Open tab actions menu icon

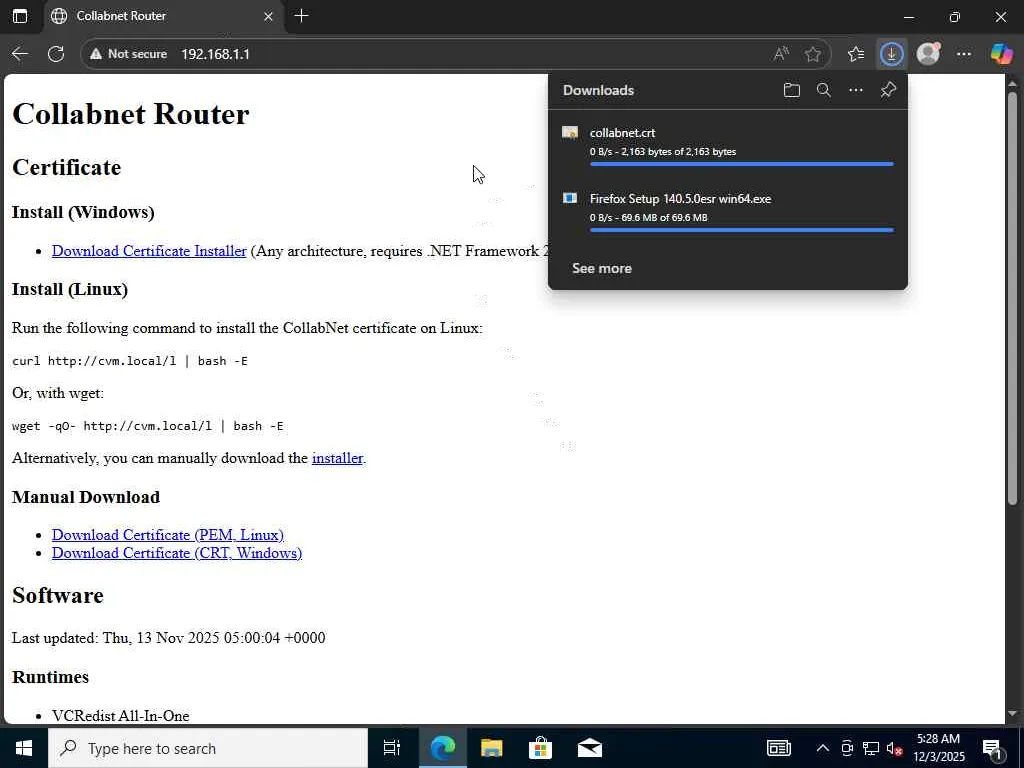point(20,16)
